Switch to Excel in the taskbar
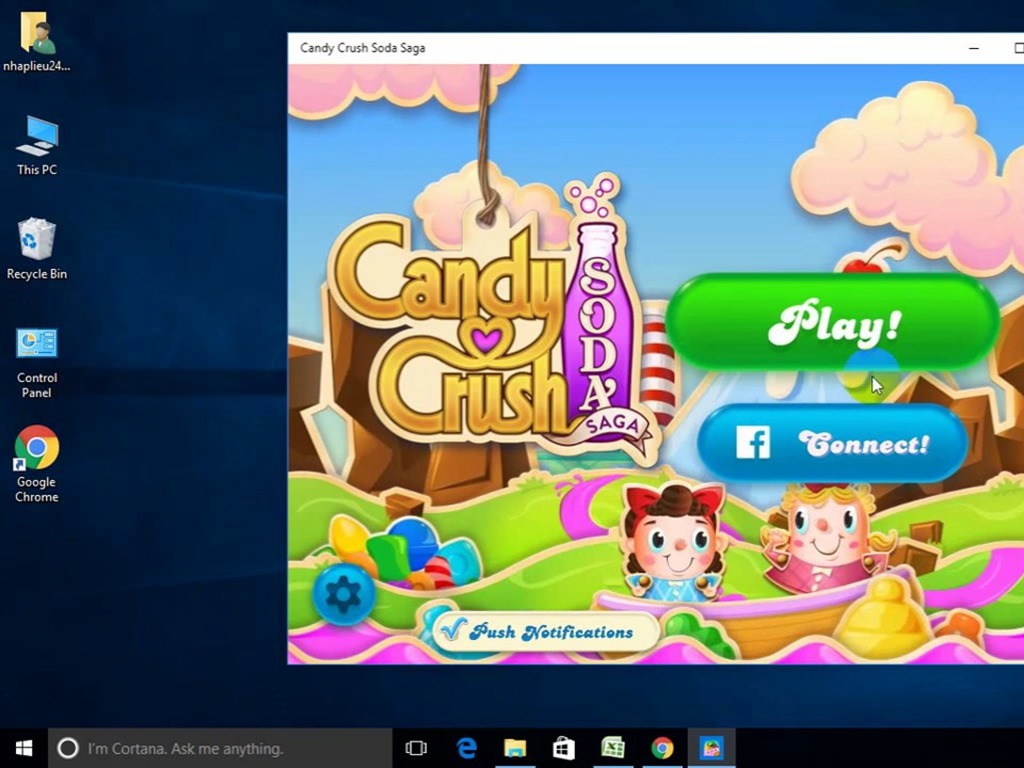The image size is (1024, 768). [613, 748]
